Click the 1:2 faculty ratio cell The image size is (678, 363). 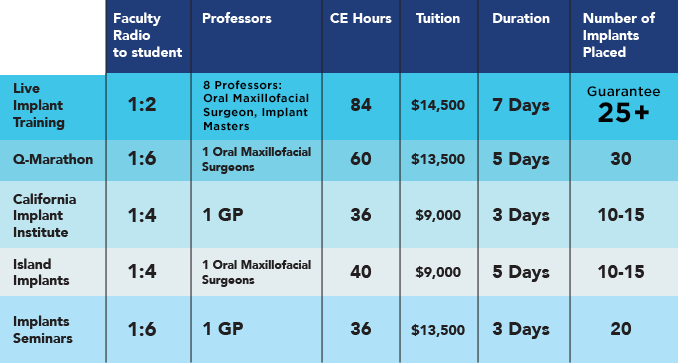tap(142, 105)
